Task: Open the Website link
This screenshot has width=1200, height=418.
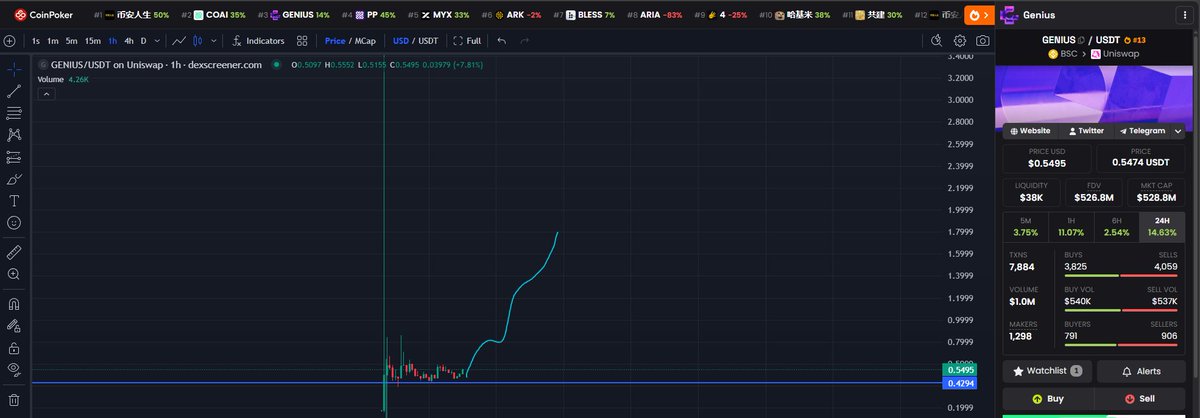Action: click(1030, 131)
